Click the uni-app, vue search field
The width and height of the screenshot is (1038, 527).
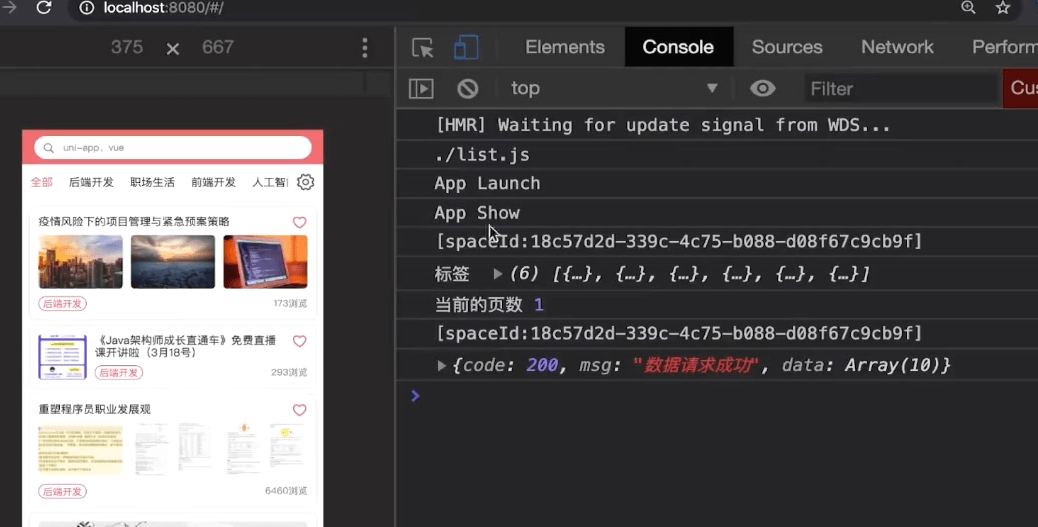173,148
